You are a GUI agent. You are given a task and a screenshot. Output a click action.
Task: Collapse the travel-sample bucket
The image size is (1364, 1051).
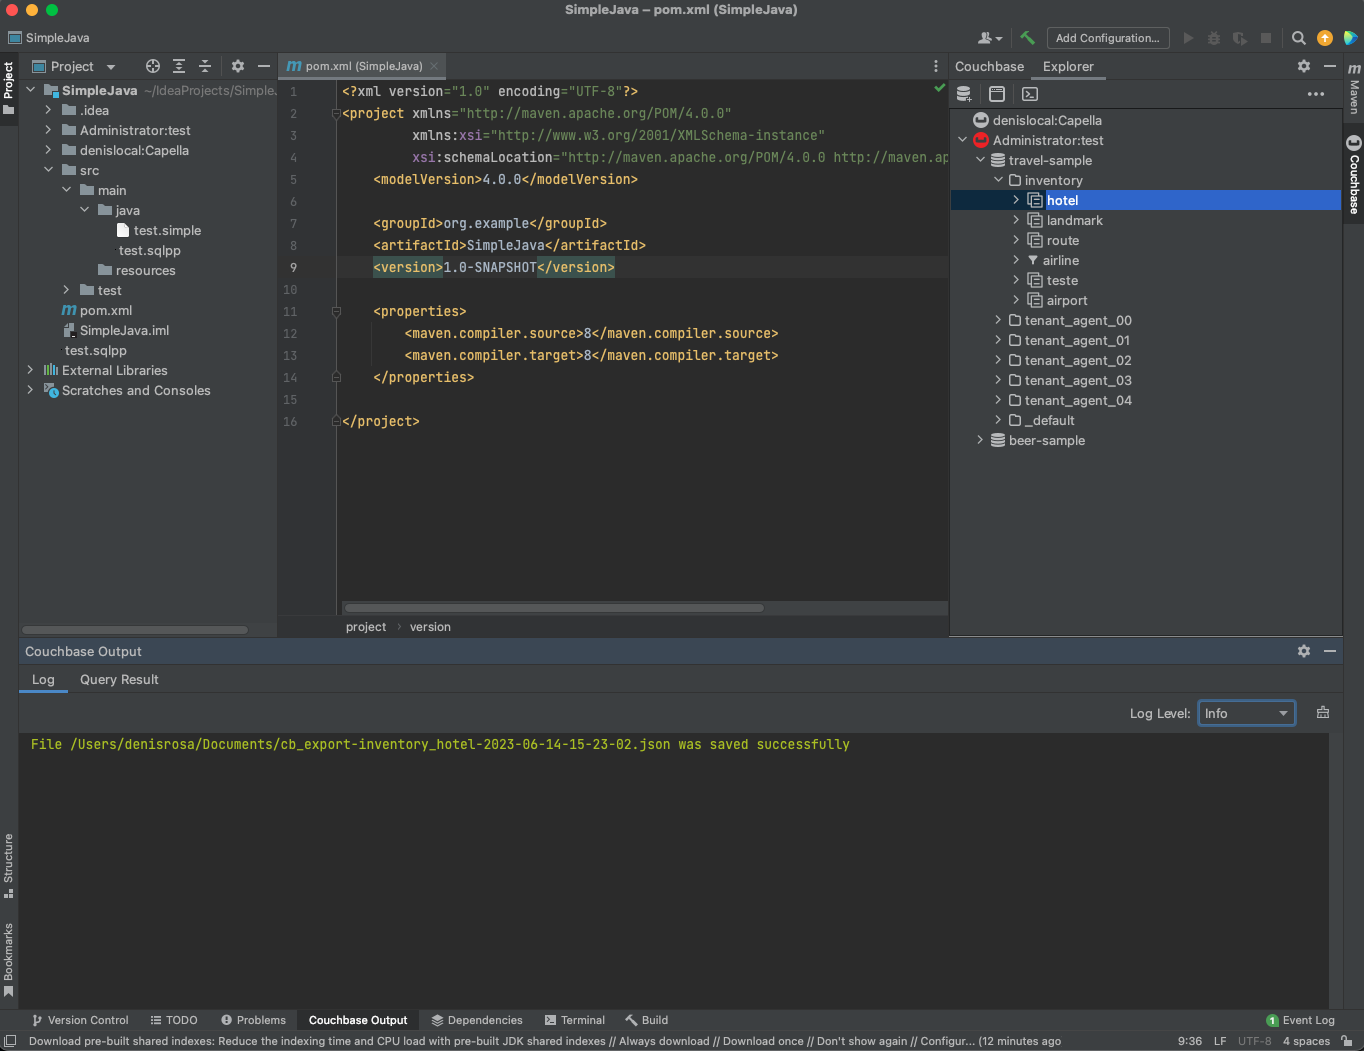pos(980,160)
